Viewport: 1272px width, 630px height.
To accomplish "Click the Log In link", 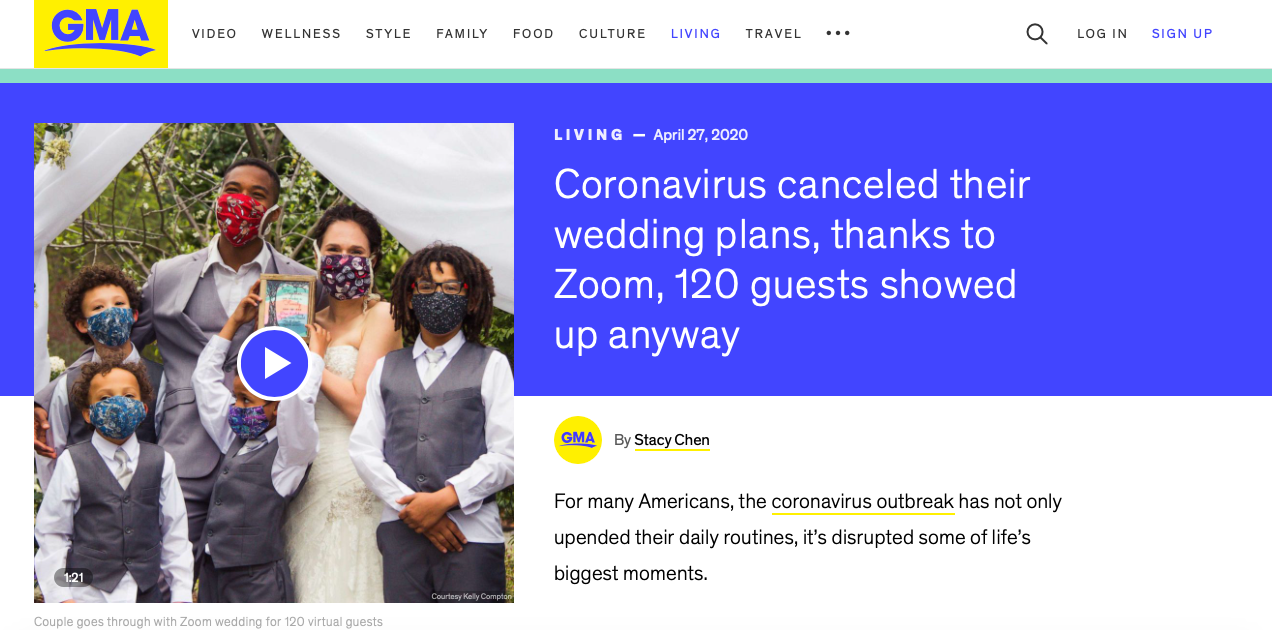I will 1102,34.
